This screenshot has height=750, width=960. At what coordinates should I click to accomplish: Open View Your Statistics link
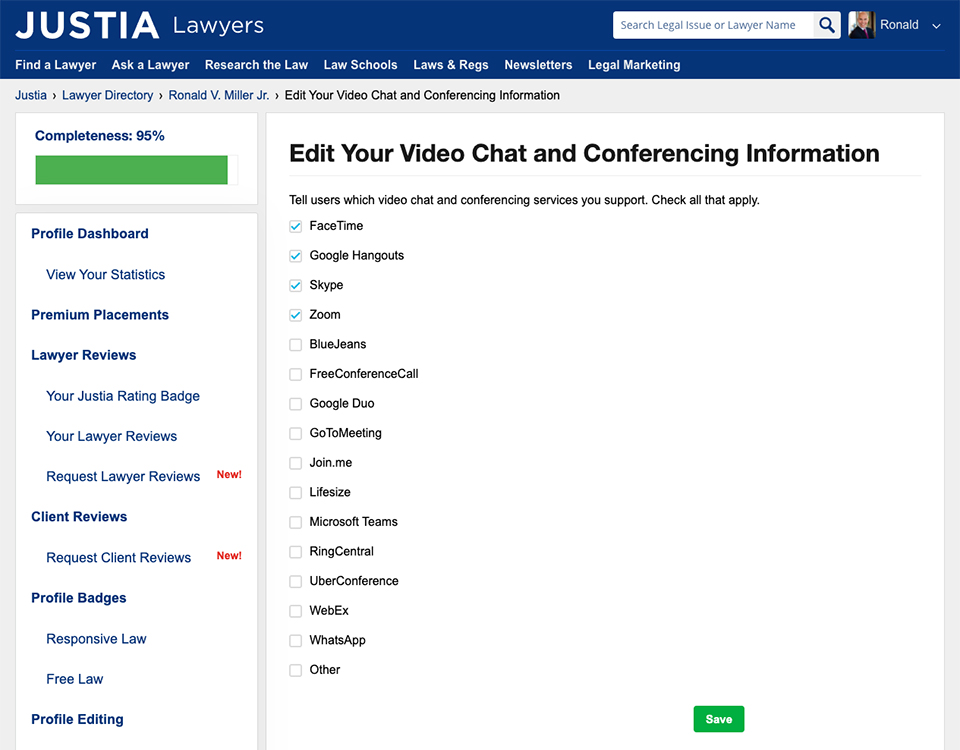[105, 275]
